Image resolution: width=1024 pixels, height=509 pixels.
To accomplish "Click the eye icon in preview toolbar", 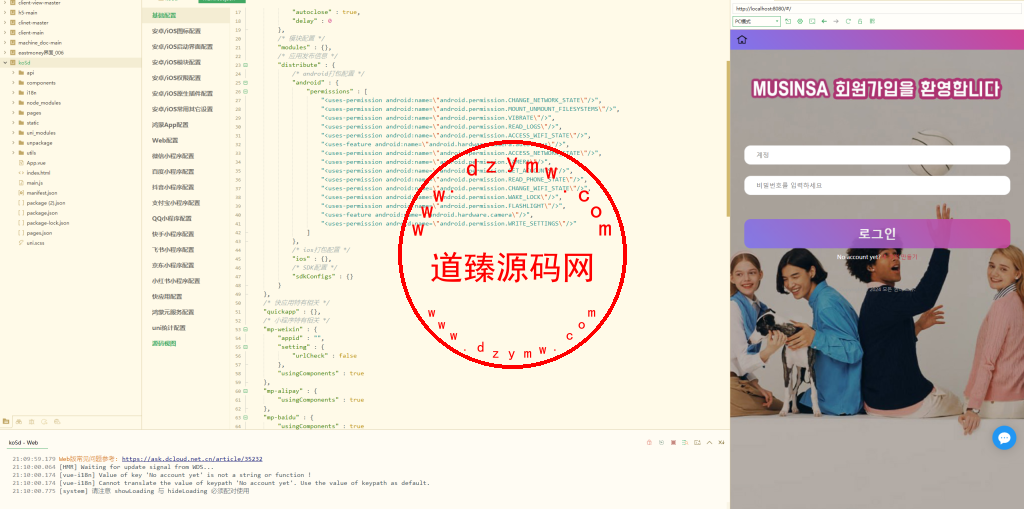I will [x=800, y=22].
